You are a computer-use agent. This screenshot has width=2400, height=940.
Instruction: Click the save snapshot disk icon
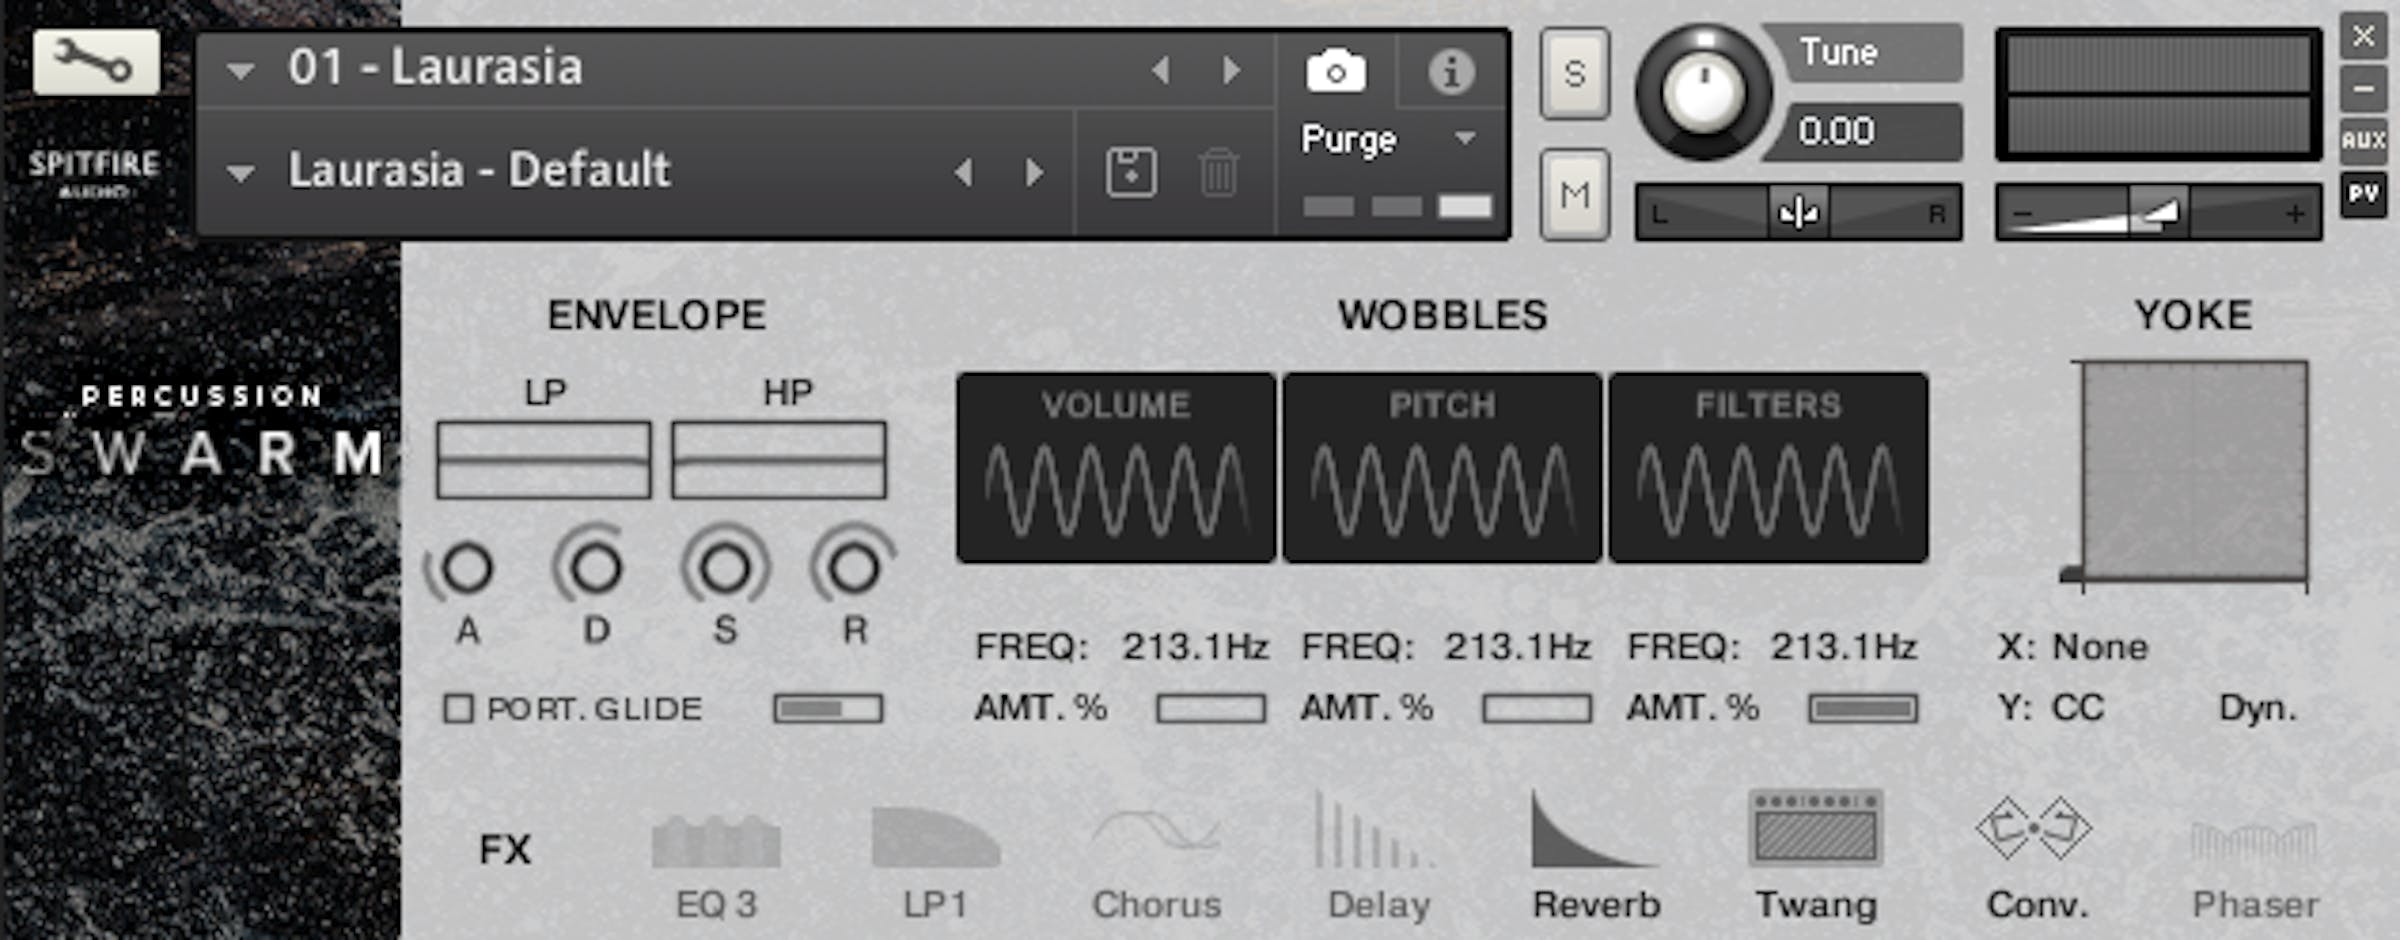tap(1131, 173)
